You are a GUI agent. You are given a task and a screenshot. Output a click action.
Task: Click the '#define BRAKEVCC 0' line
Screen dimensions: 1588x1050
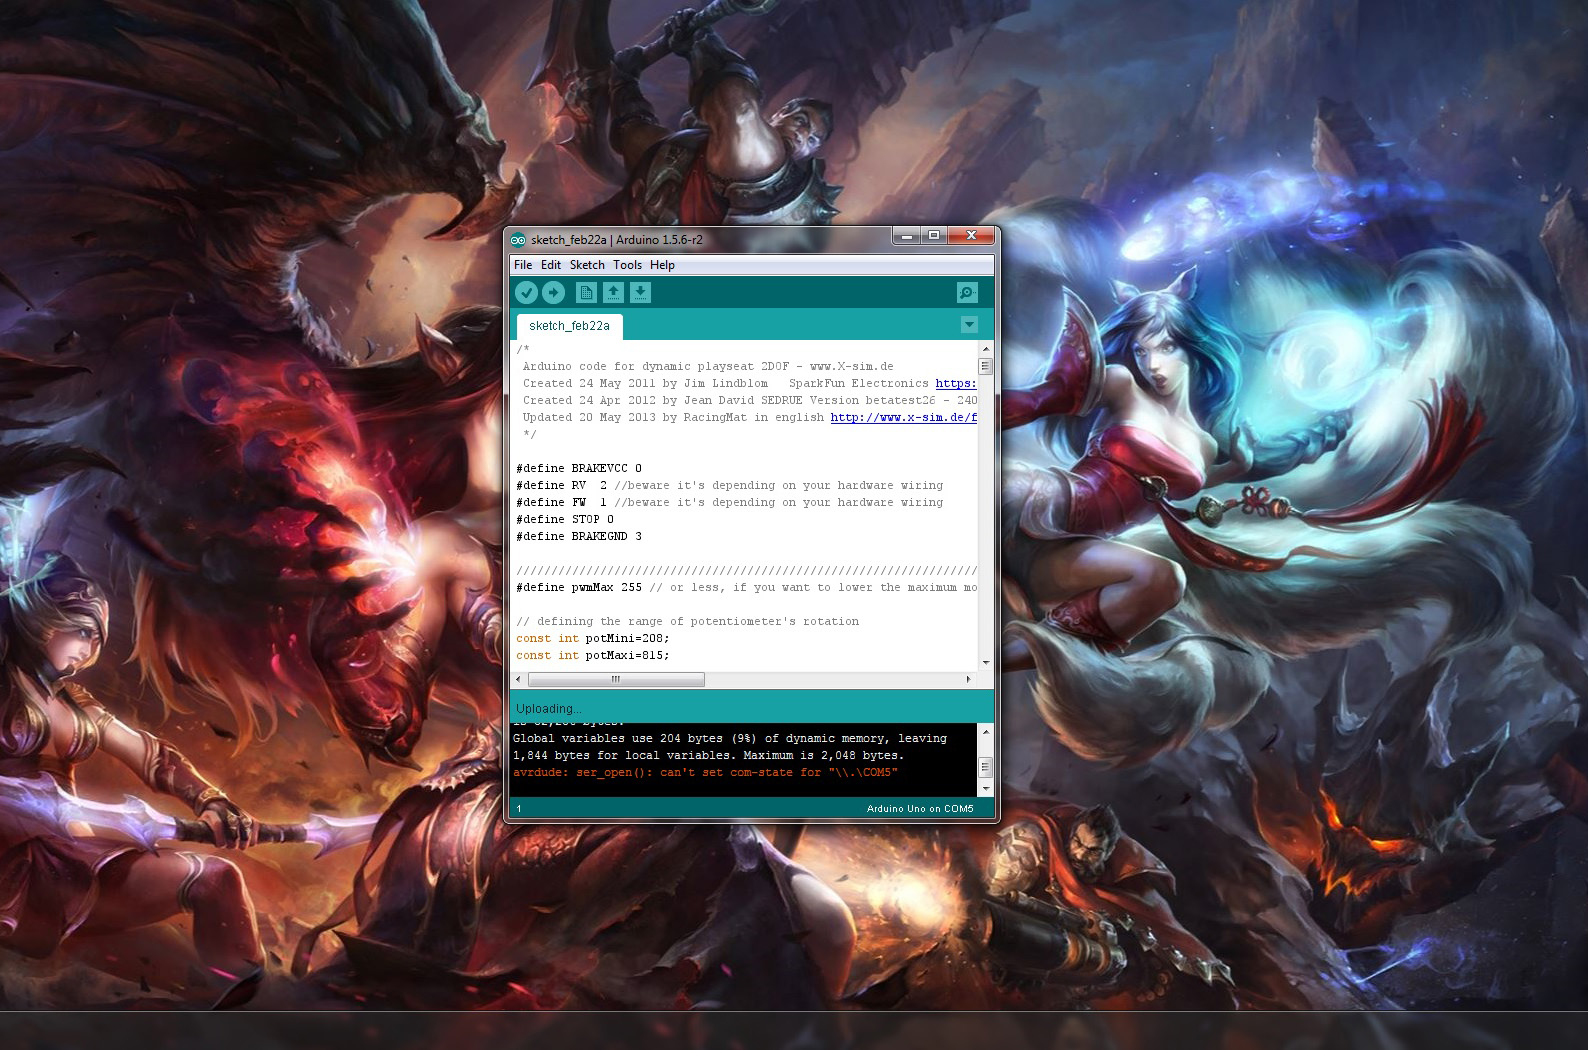pos(579,468)
